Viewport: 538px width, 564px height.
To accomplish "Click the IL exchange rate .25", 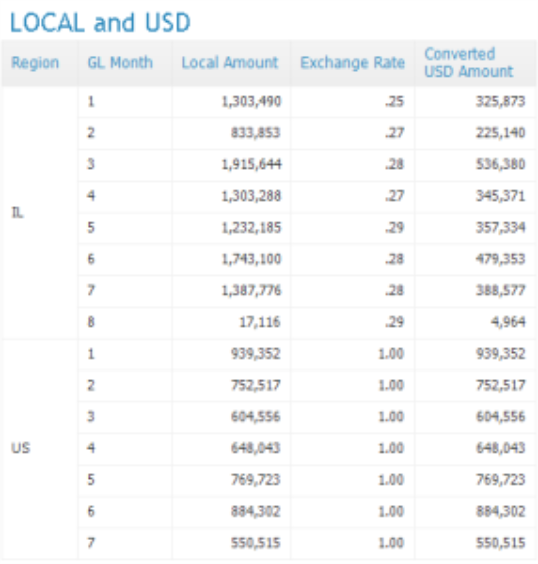I will 394,101.
